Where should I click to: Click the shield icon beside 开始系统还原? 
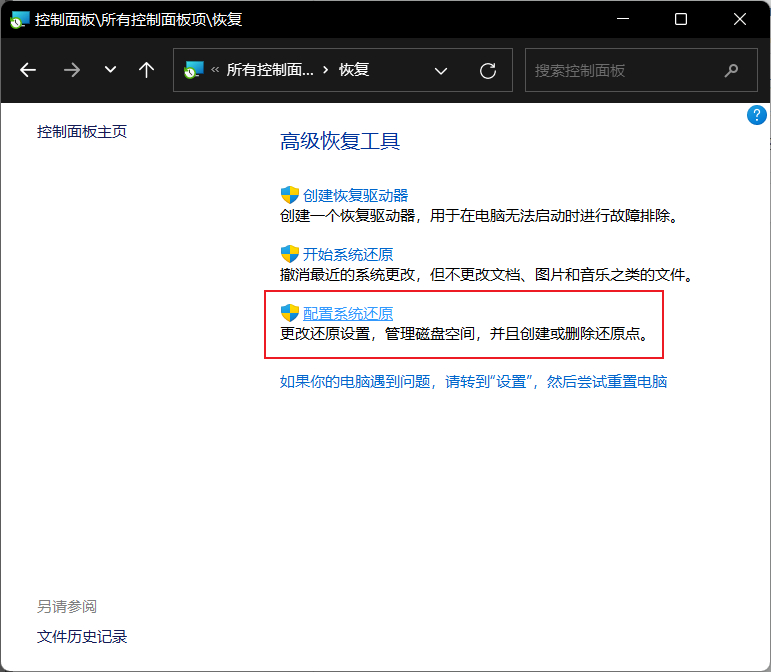[x=290, y=254]
